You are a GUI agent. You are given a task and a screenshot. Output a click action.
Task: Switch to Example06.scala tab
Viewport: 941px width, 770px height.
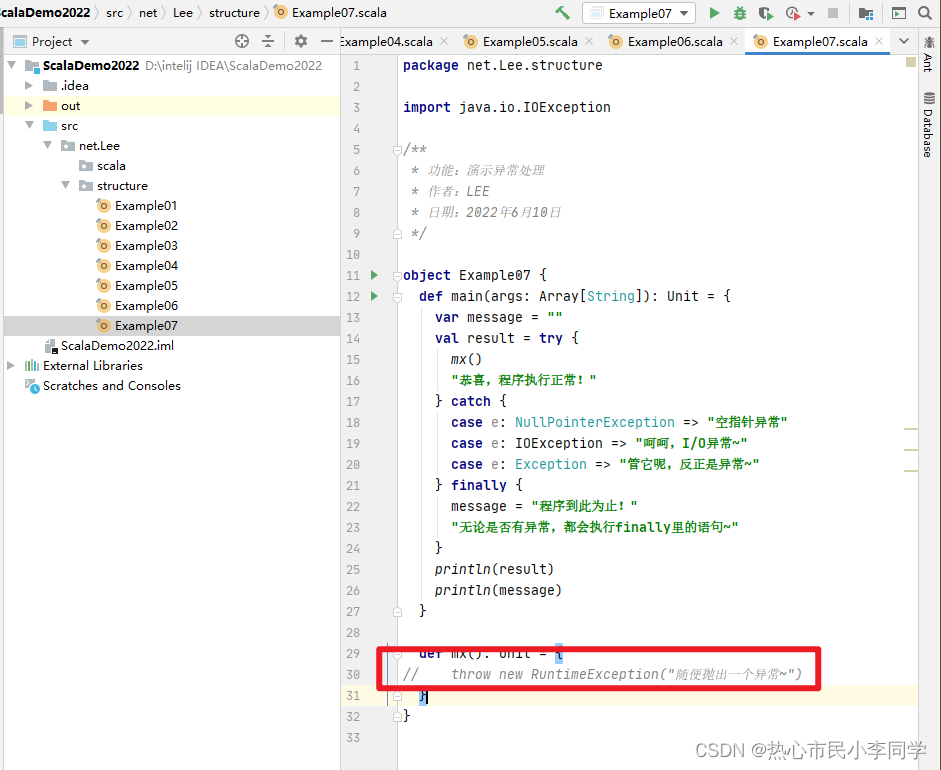pos(675,41)
